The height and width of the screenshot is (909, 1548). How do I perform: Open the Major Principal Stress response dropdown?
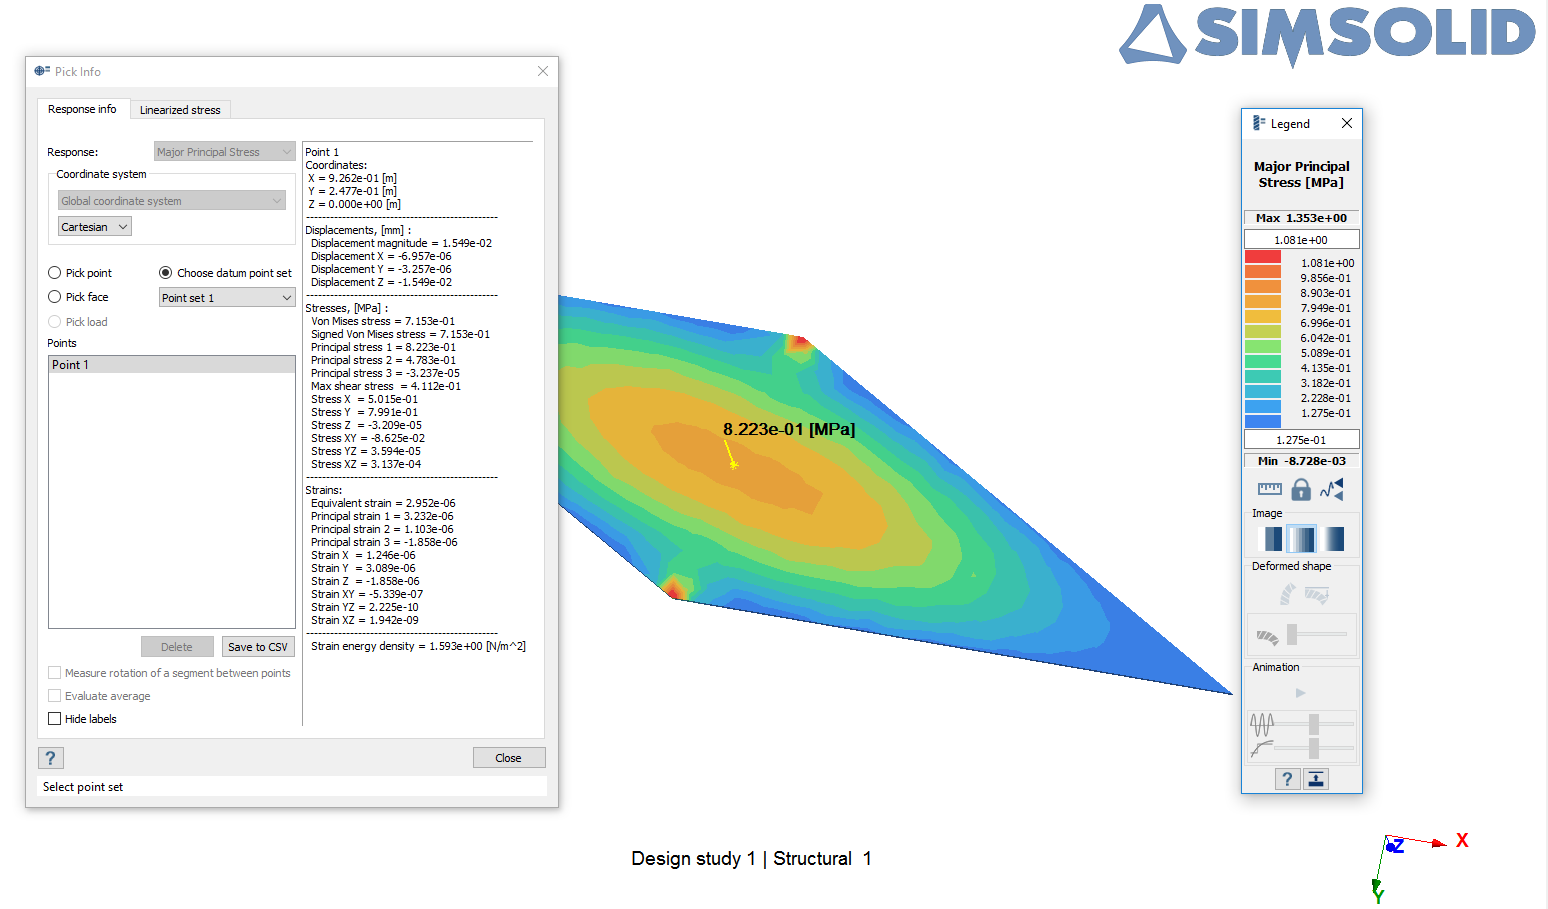225,152
